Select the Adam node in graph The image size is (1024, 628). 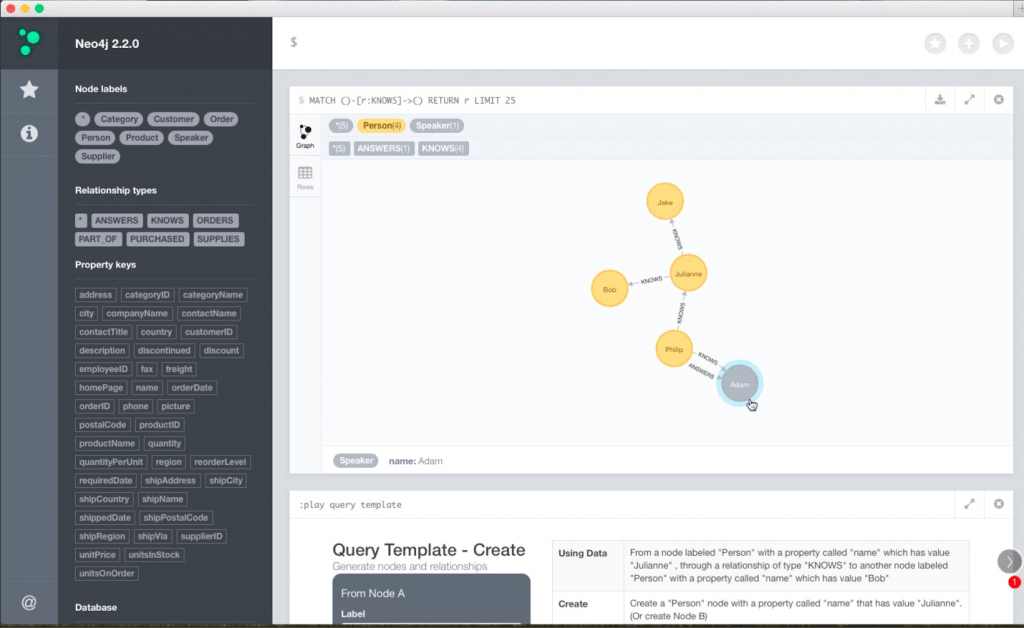click(x=739, y=384)
